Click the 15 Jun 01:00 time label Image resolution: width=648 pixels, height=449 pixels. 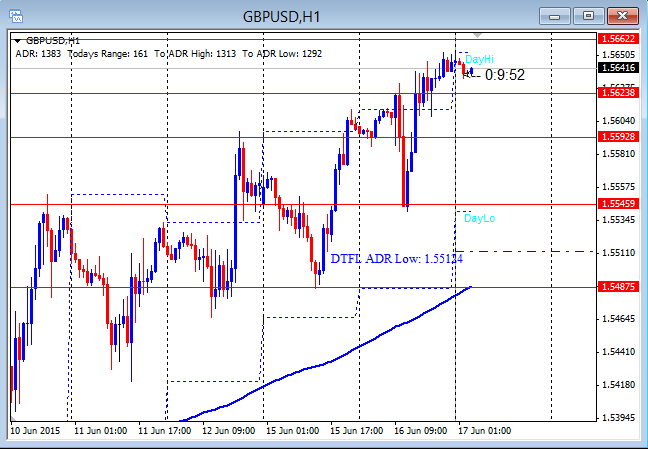[293, 431]
